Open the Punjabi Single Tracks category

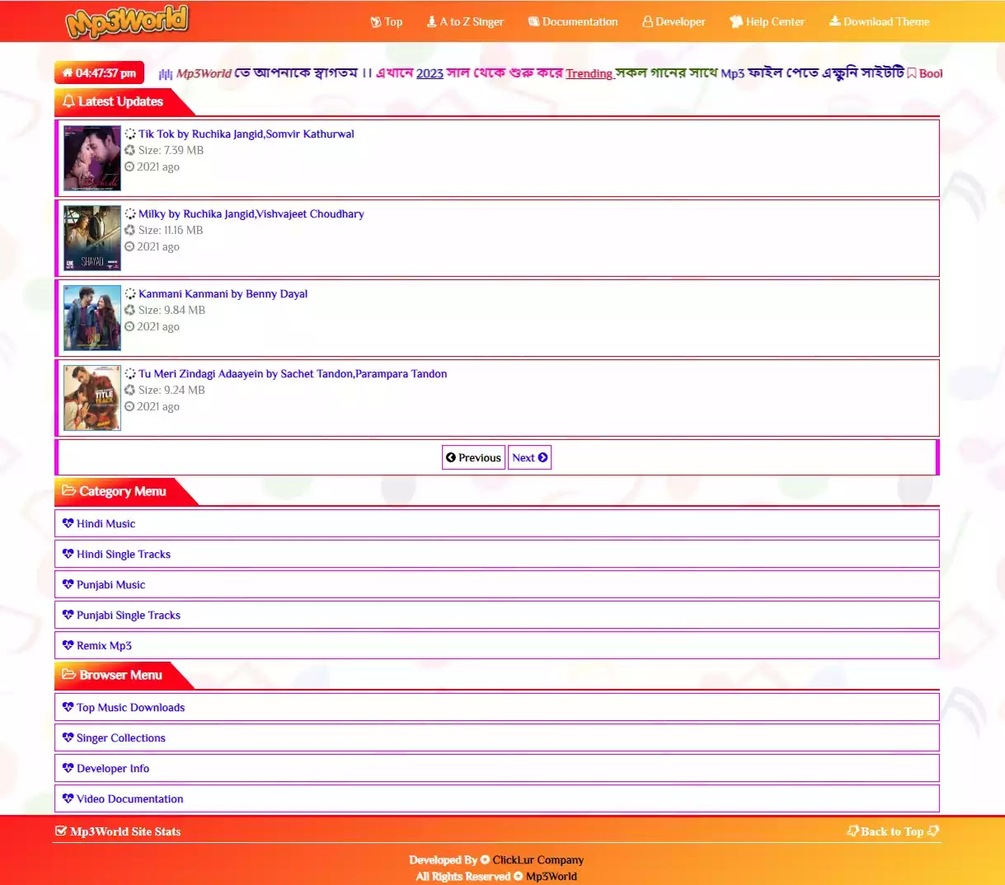497,615
